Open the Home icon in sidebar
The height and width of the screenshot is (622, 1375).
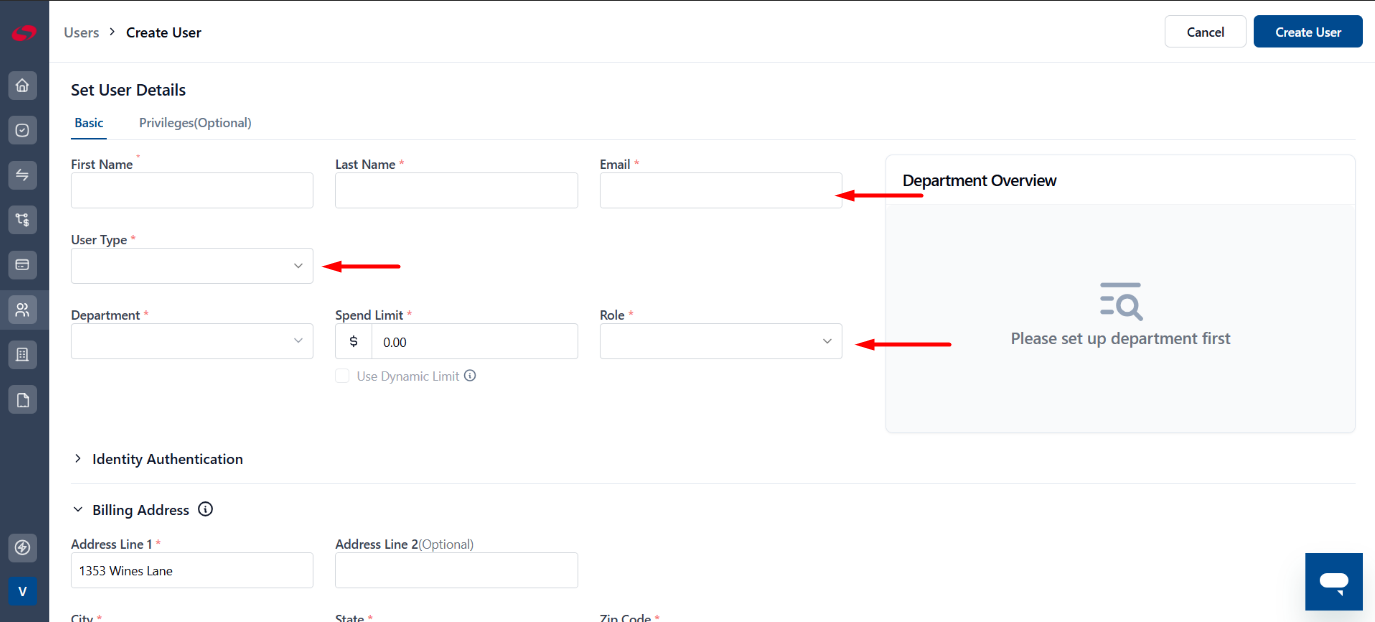23,85
